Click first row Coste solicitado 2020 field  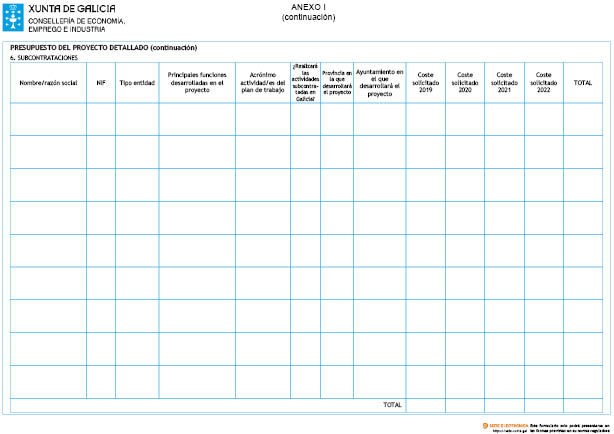464,119
